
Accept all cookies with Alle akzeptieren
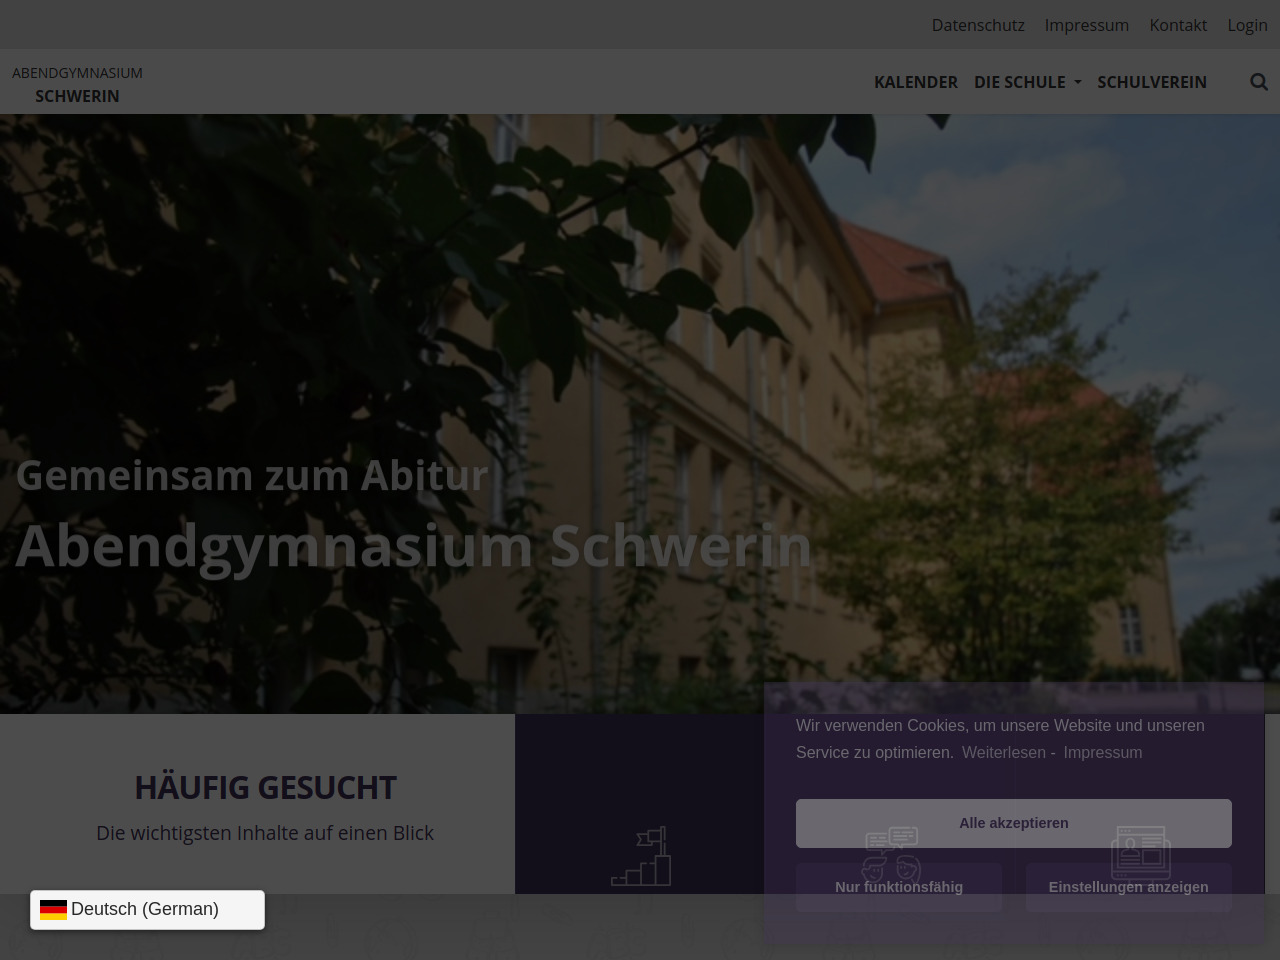(1013, 823)
